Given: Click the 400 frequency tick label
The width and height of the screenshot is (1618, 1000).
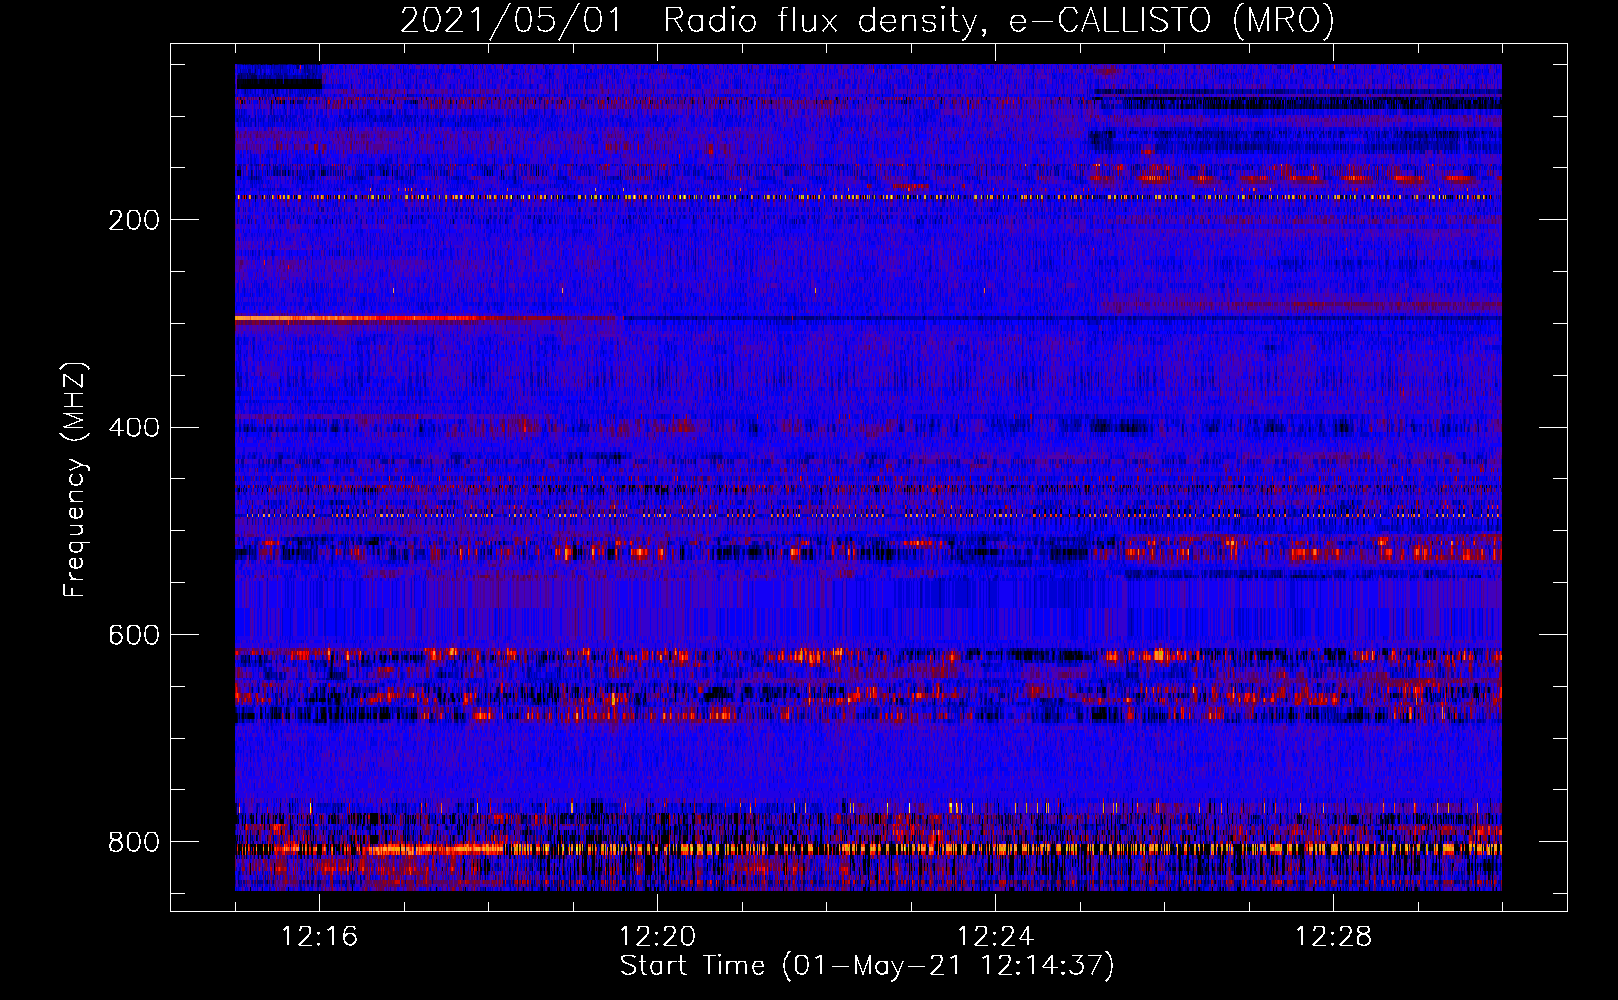Looking at the screenshot, I should coord(134,428).
